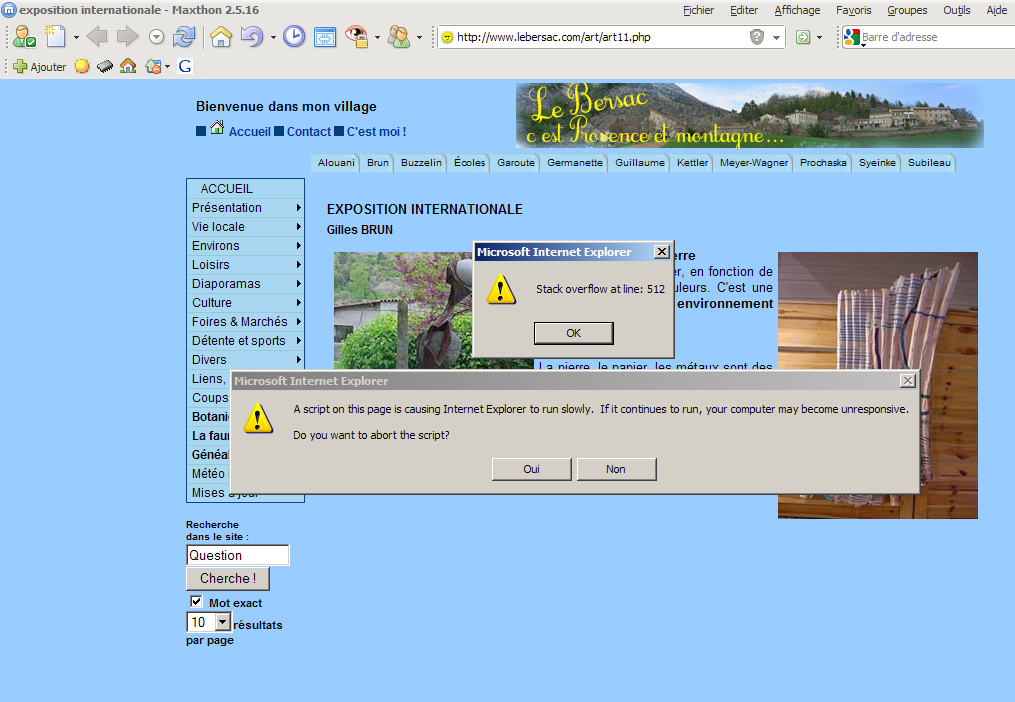This screenshot has height=702, width=1015.
Task: Open the Groupes menu
Action: coord(907,10)
